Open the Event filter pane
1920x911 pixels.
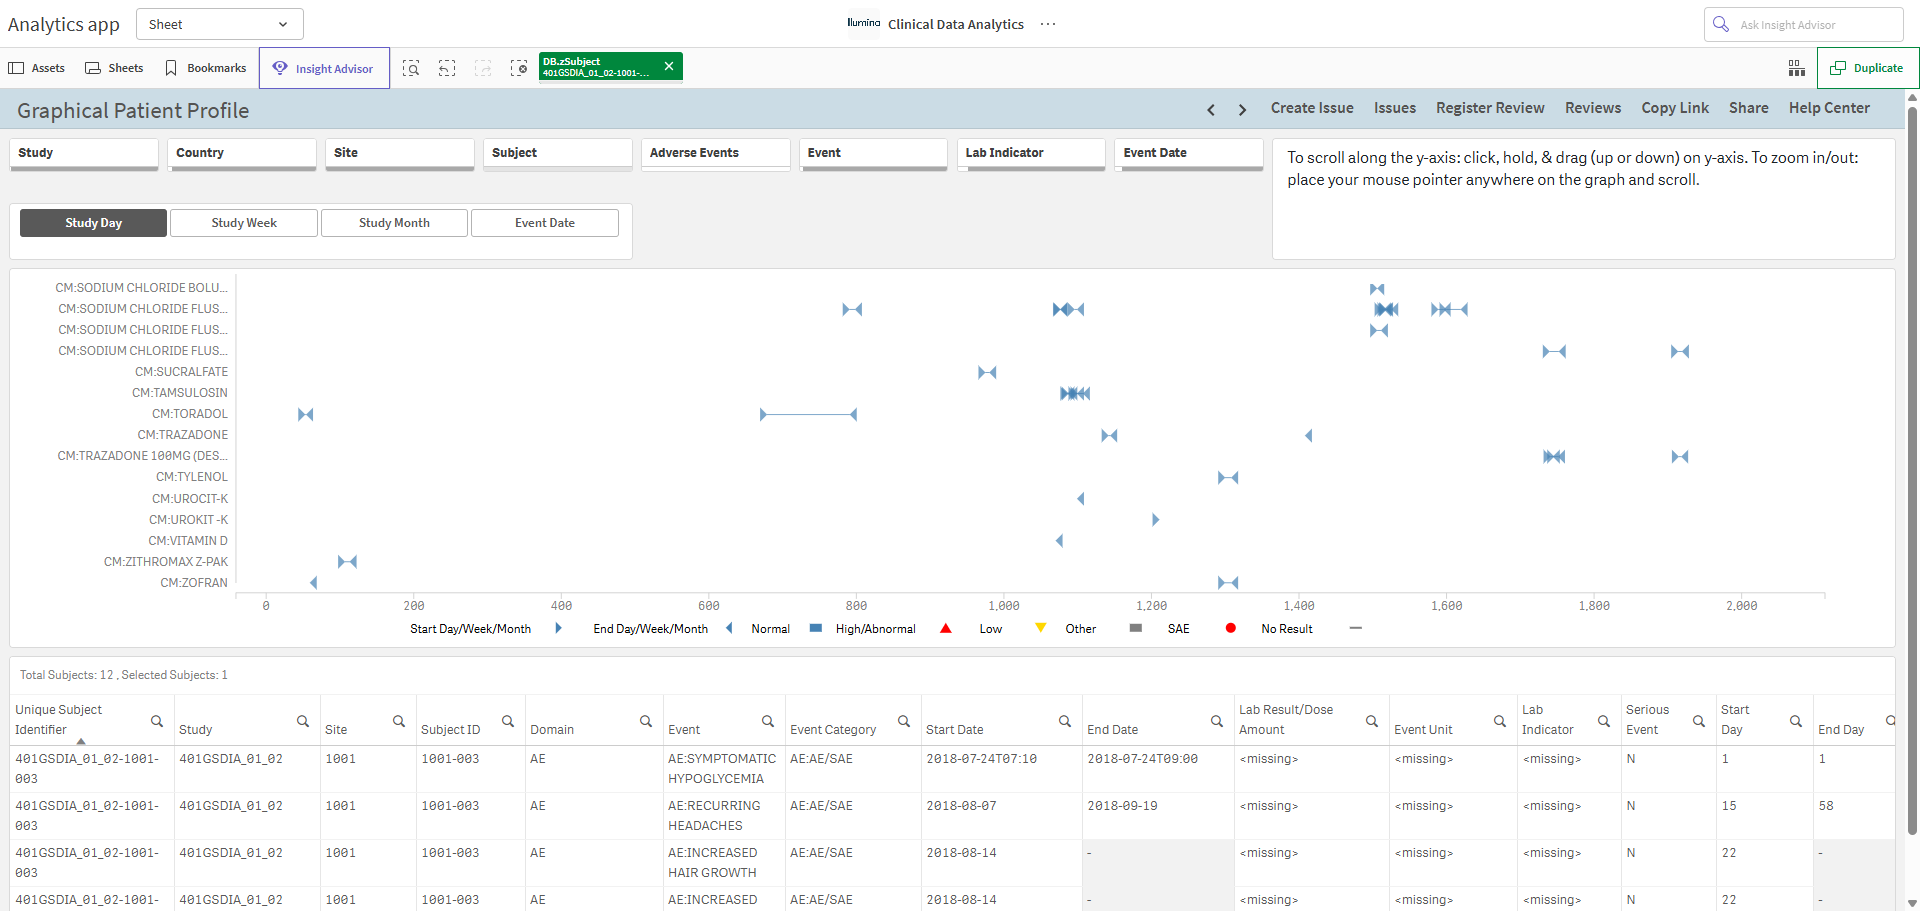873,153
